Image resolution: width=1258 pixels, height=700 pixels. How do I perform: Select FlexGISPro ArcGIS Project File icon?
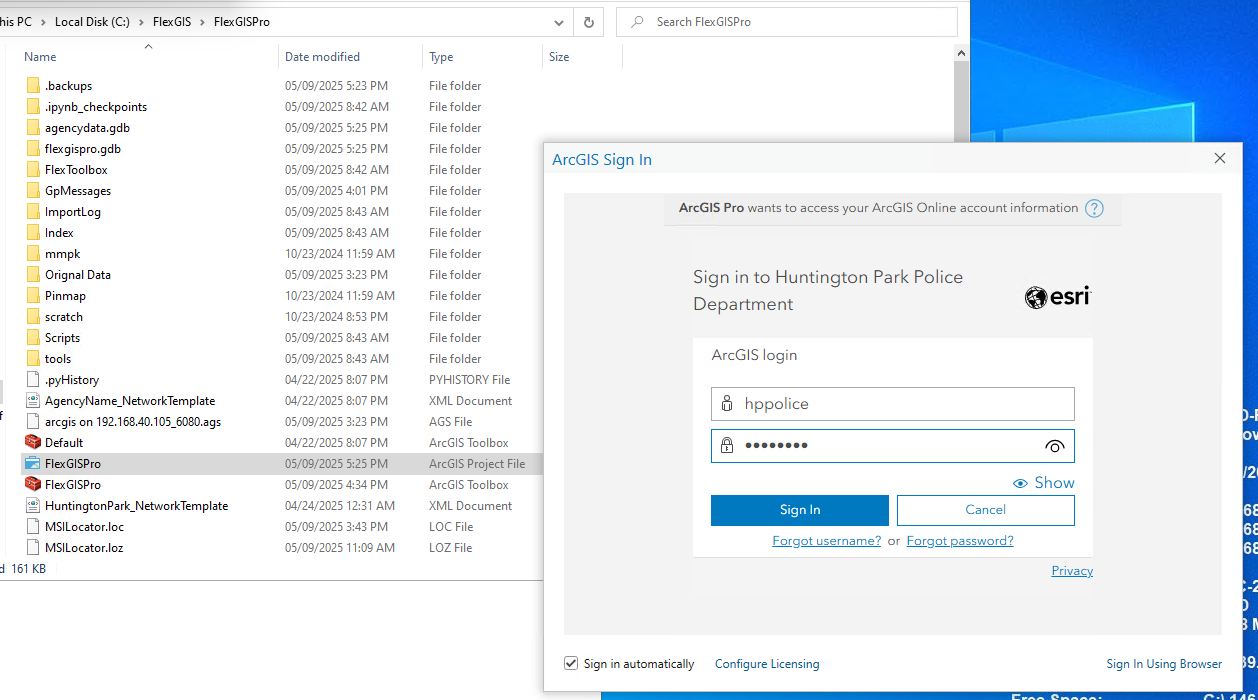click(33, 464)
